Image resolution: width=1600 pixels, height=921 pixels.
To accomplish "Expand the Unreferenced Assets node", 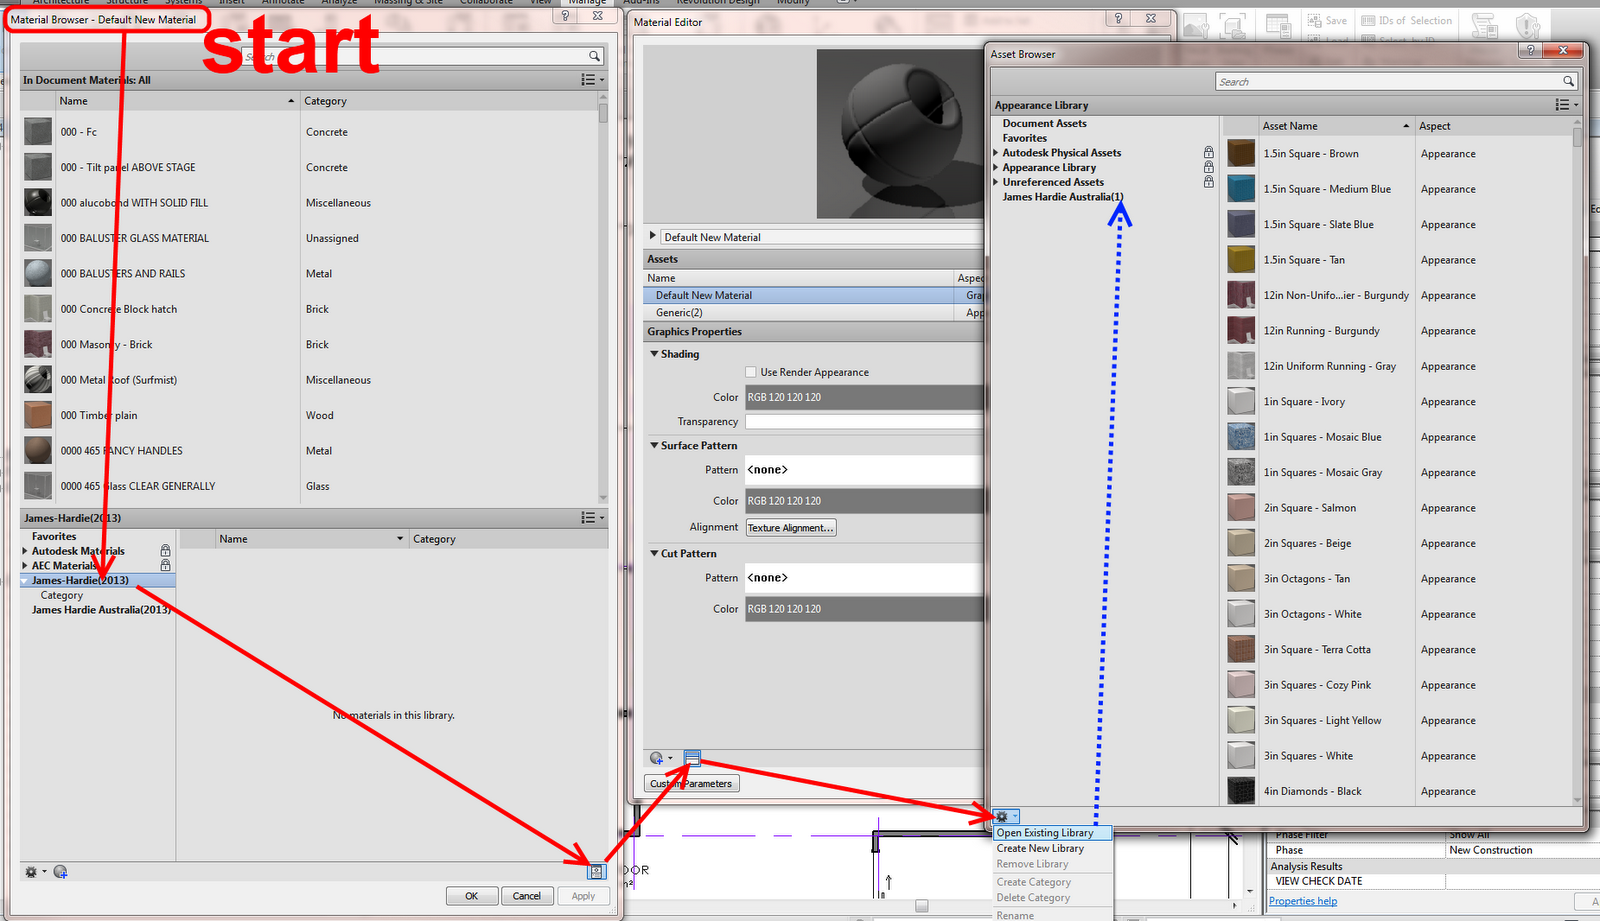I will [x=996, y=182].
